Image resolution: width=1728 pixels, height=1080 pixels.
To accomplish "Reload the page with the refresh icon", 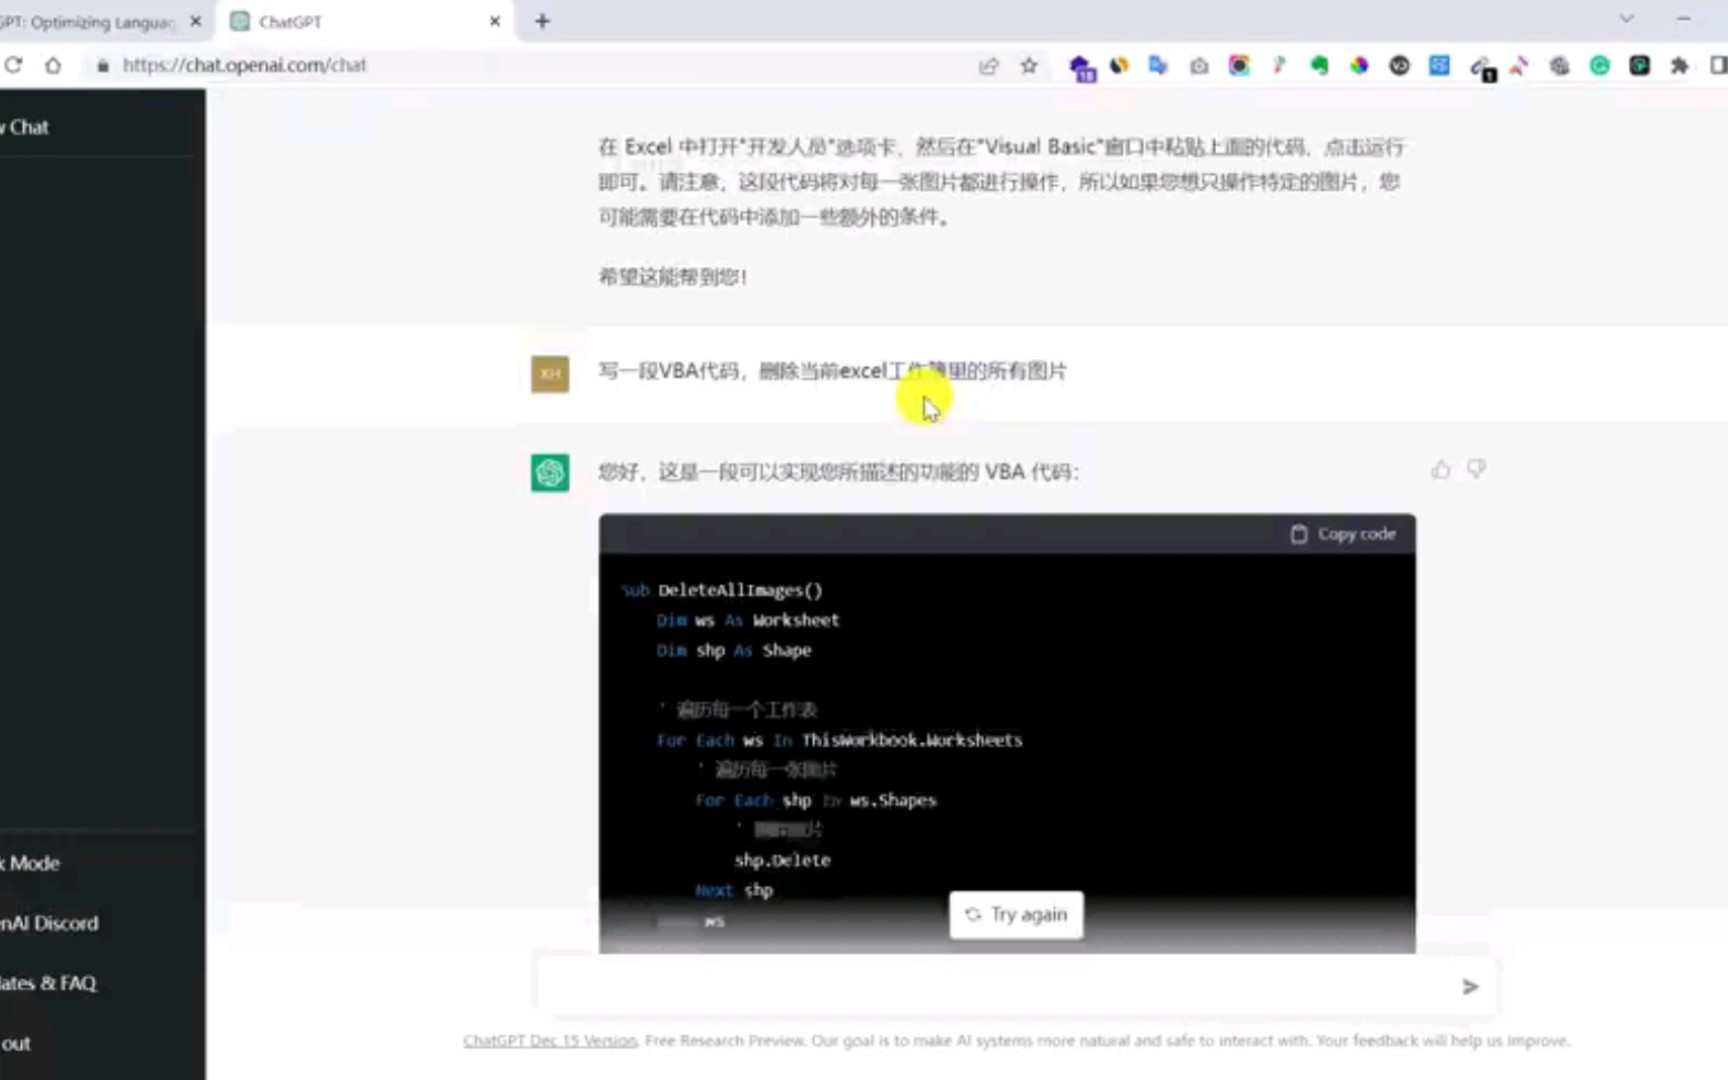I will click(x=13, y=65).
